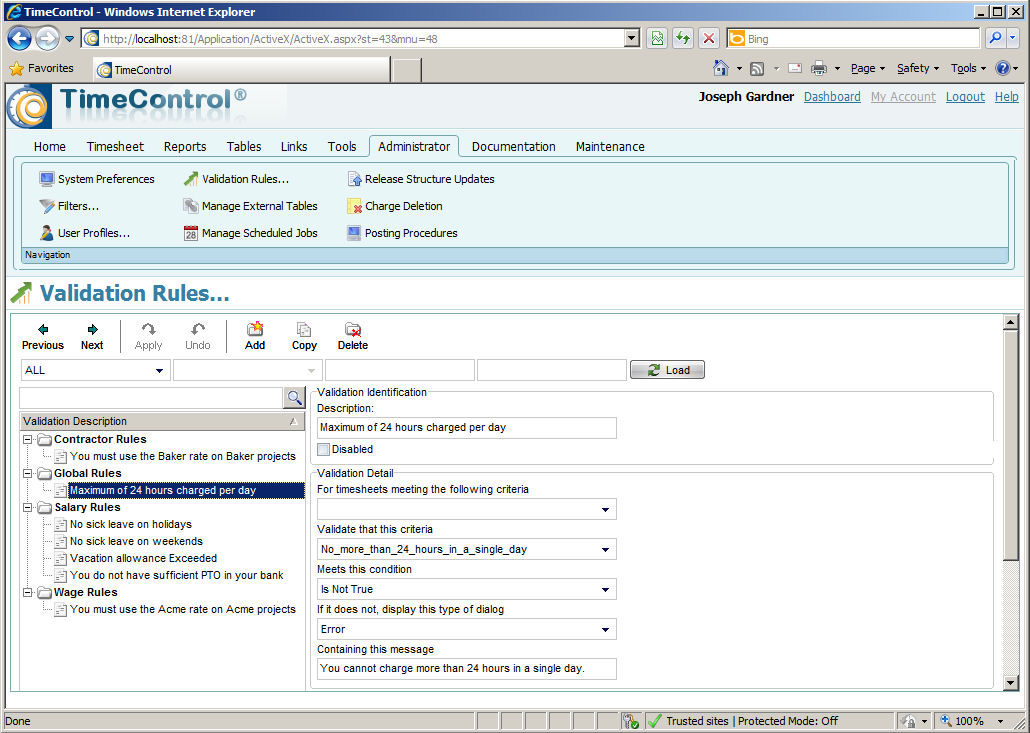This screenshot has height=733, width=1030.
Task: Click the browser Print icon
Action: tap(818, 68)
